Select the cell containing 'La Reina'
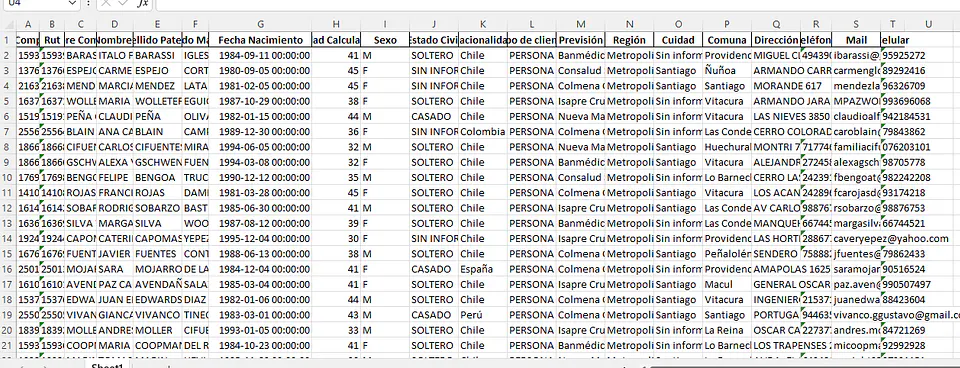 pos(727,331)
